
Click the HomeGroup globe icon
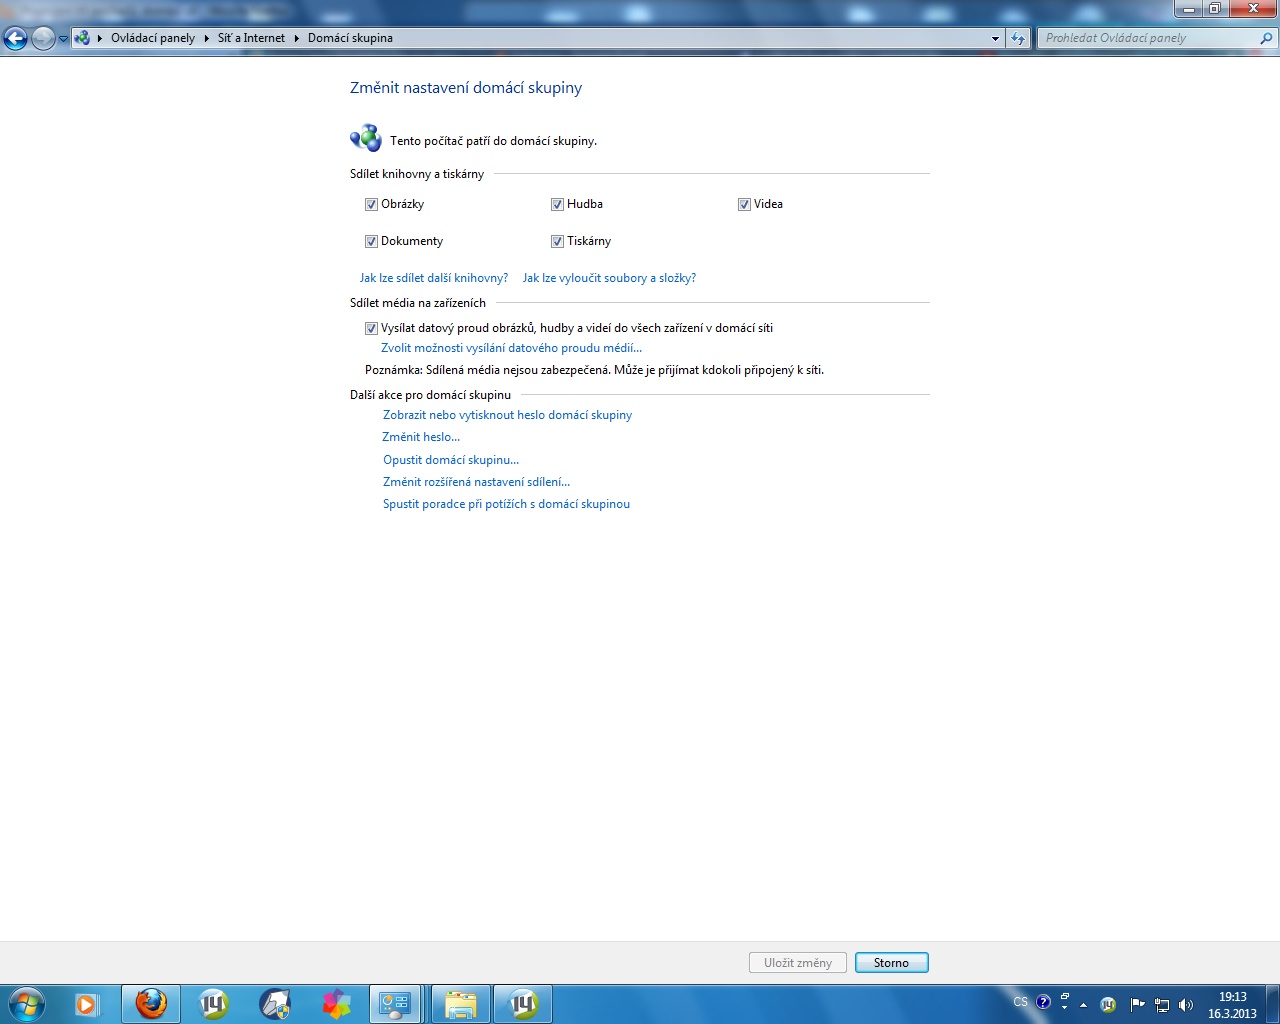366,138
